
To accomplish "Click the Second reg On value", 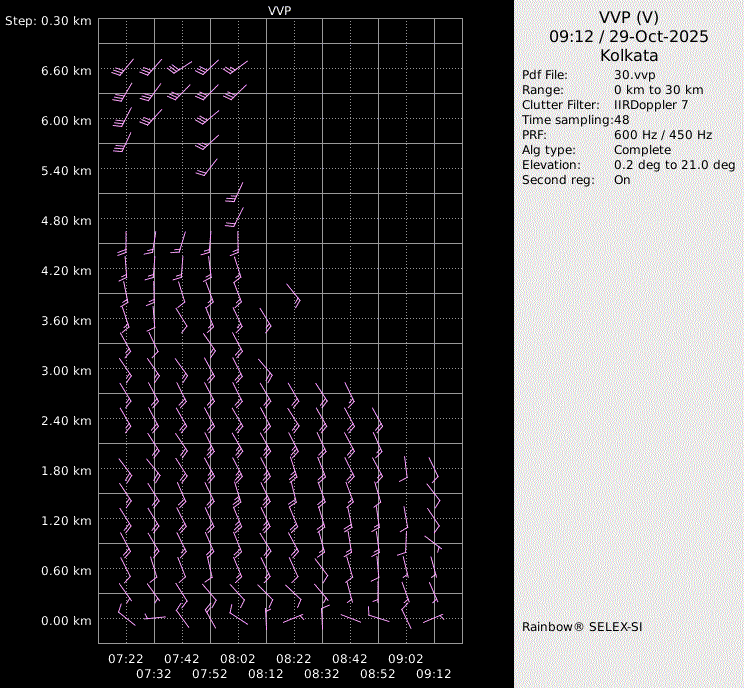I will pyautogui.click(x=622, y=180).
